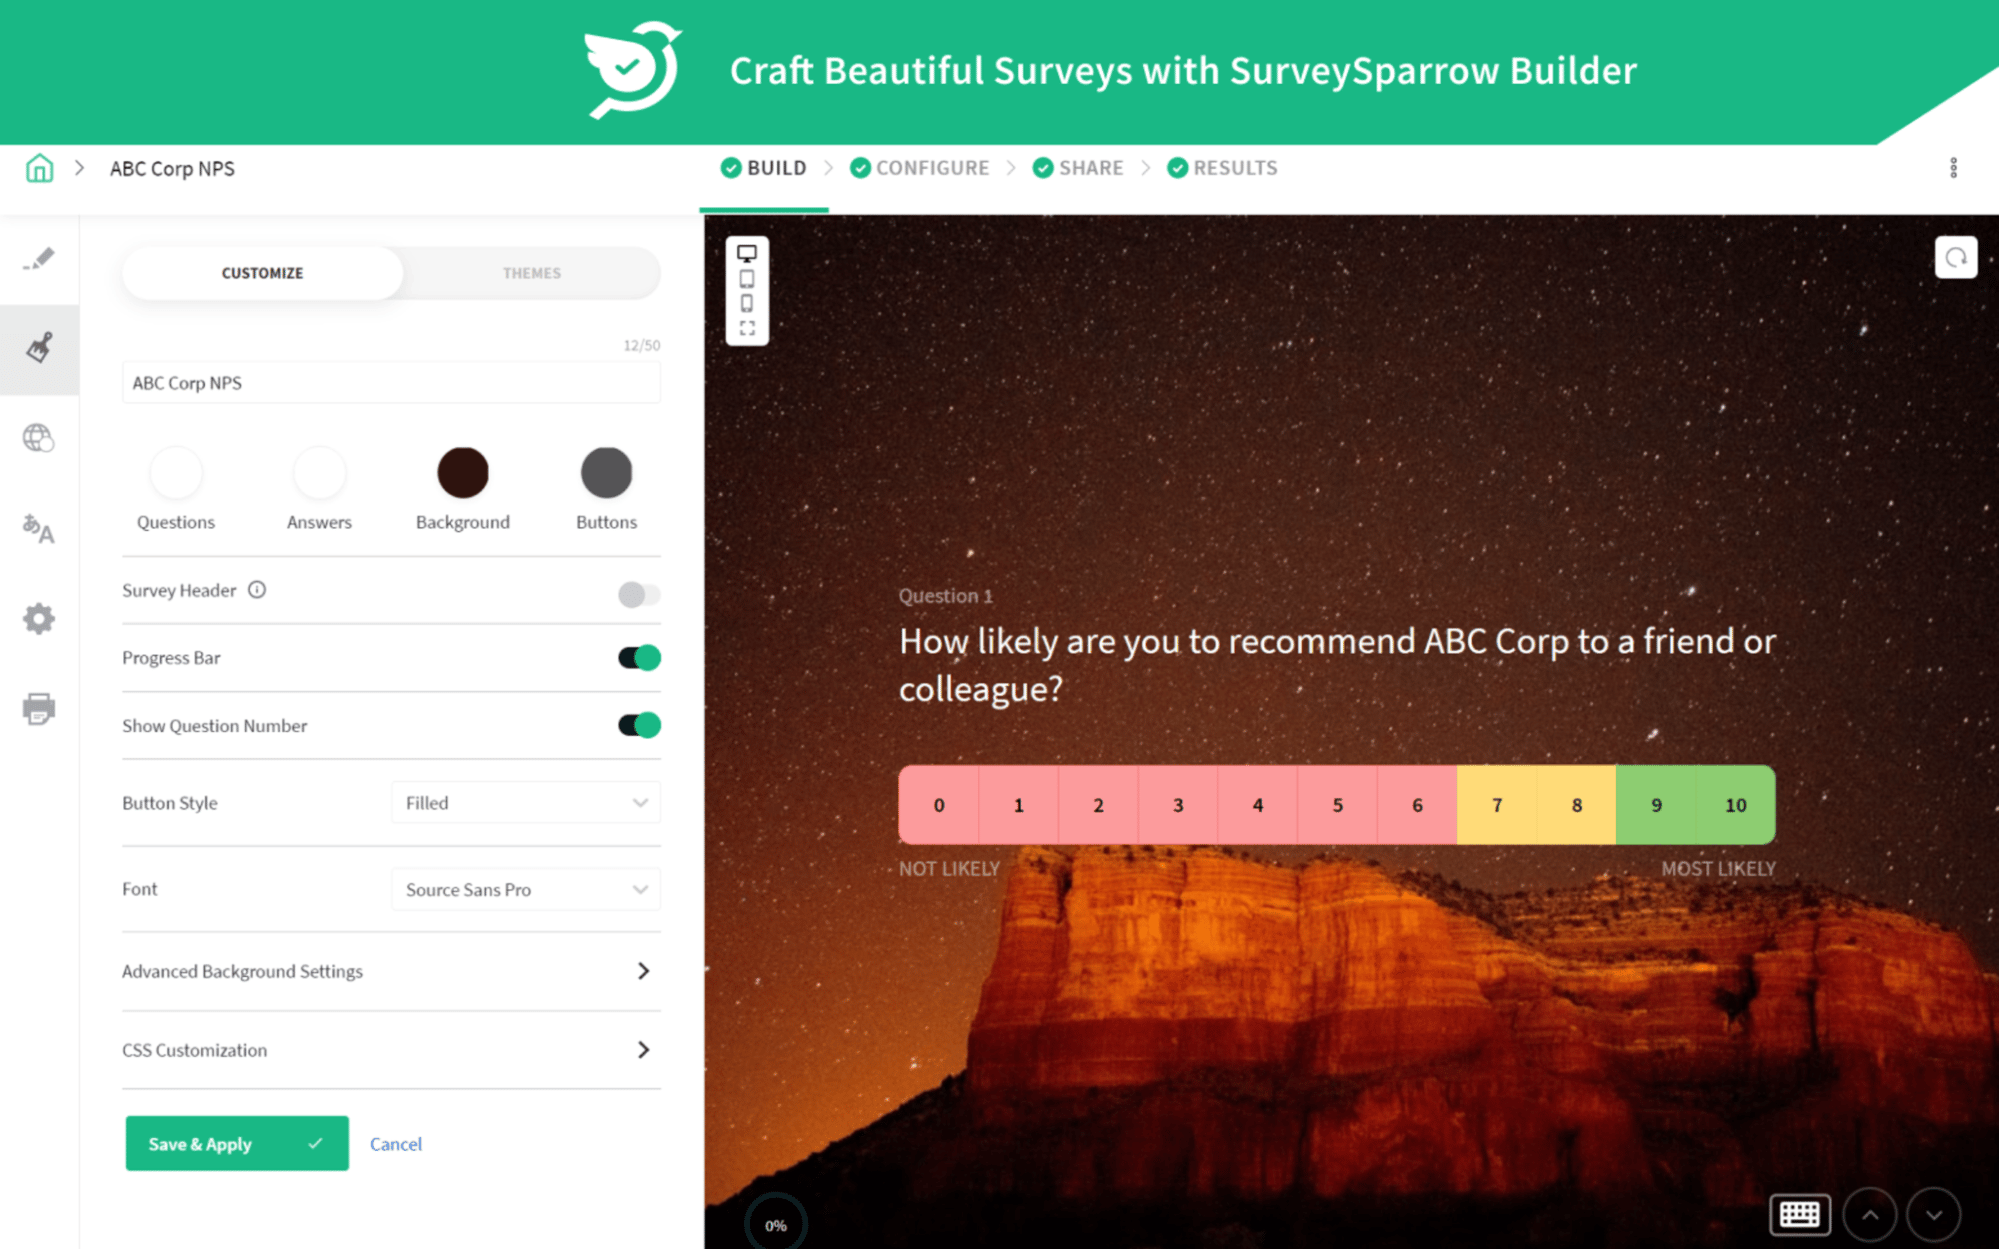
Task: Open the Button Style dropdown
Action: [525, 802]
